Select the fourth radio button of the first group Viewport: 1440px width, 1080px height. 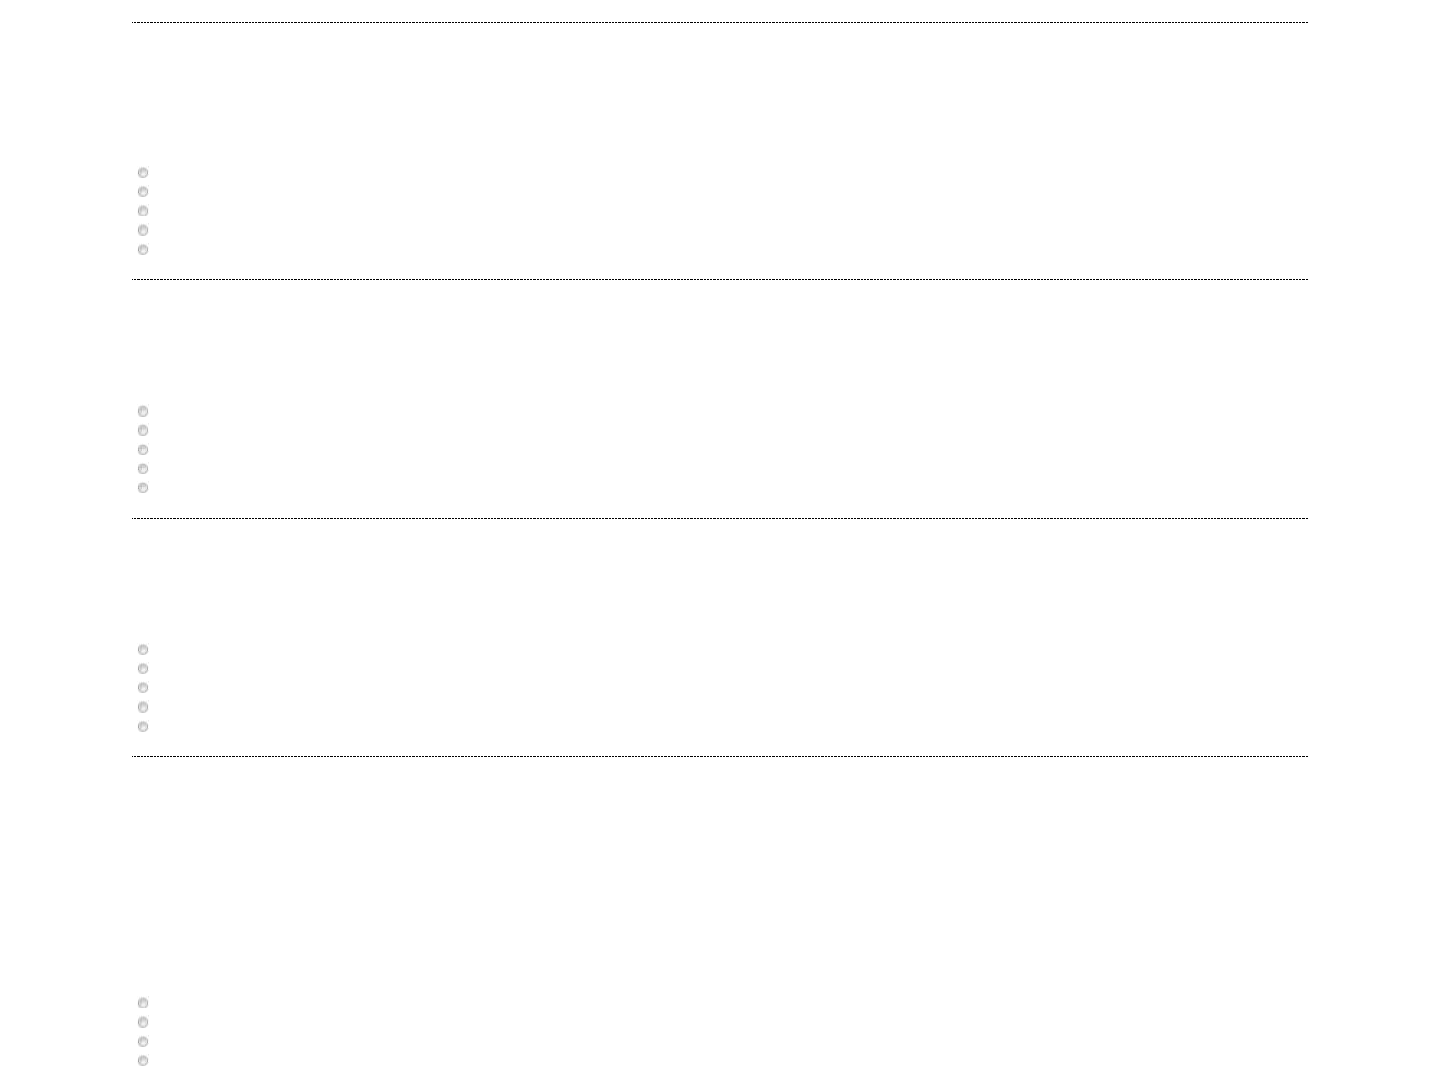click(143, 231)
